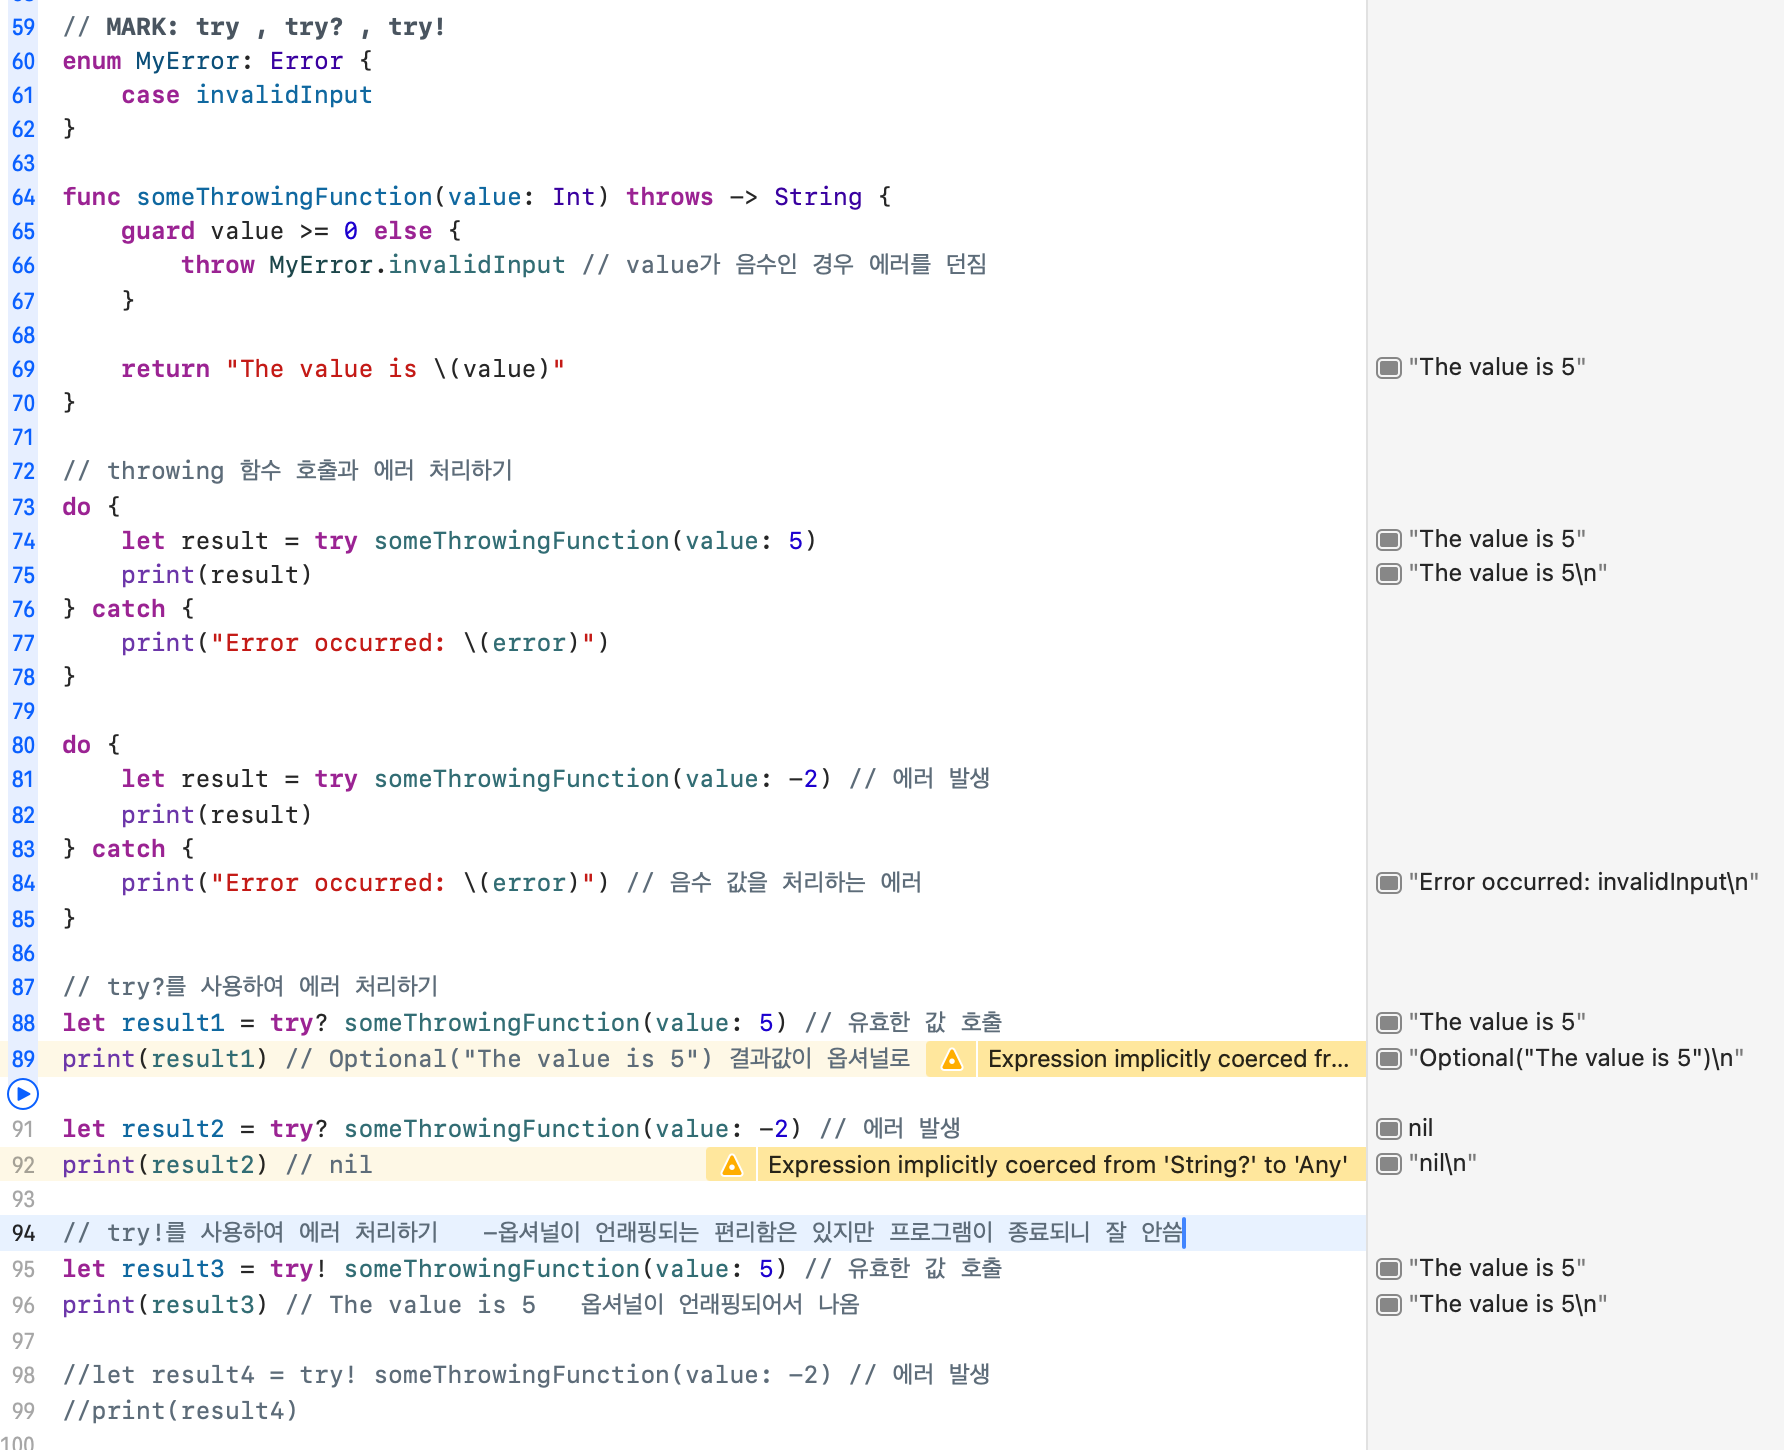Click sidebar result text 'nil'
Image resolution: width=1784 pixels, height=1450 pixels.
(x=1420, y=1129)
